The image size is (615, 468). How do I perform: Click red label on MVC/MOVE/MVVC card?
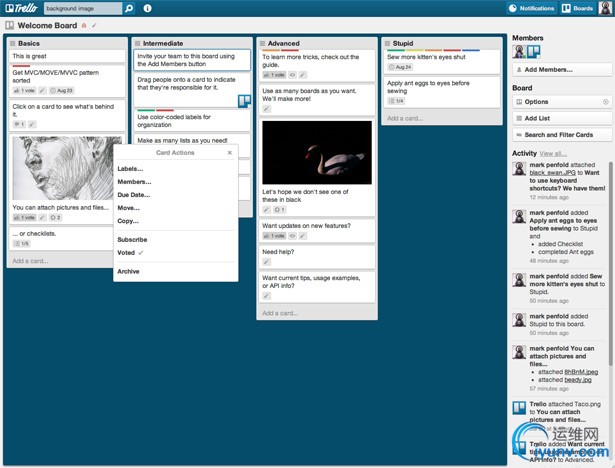(21, 66)
